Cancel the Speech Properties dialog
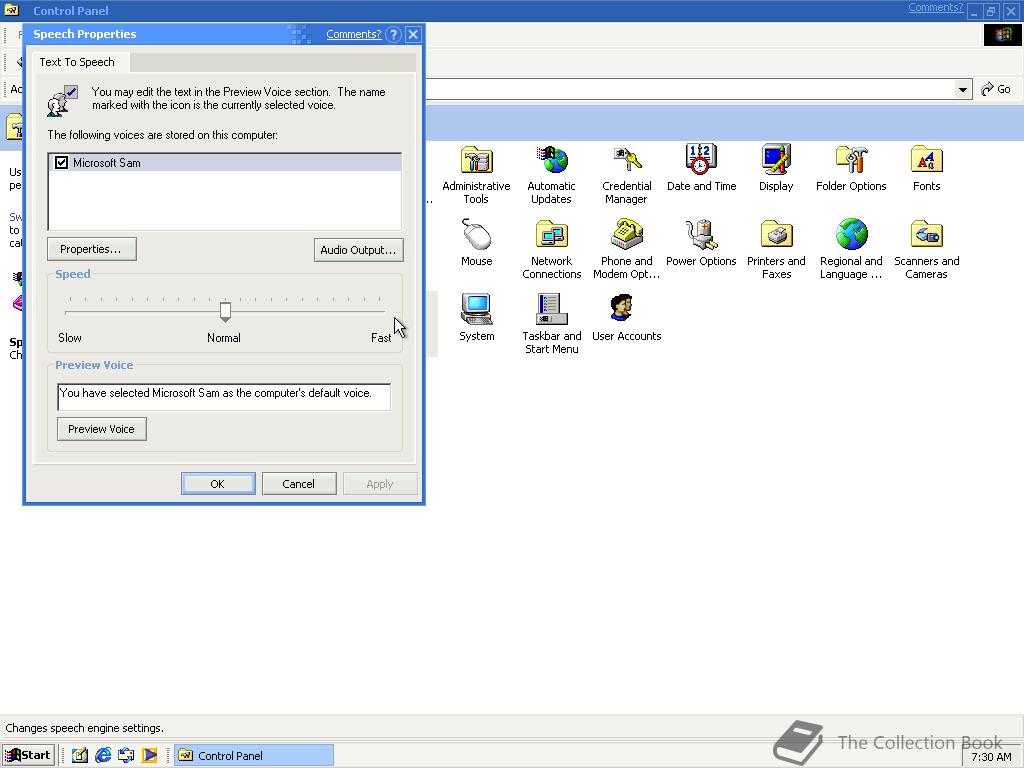This screenshot has width=1024, height=768. click(298, 484)
